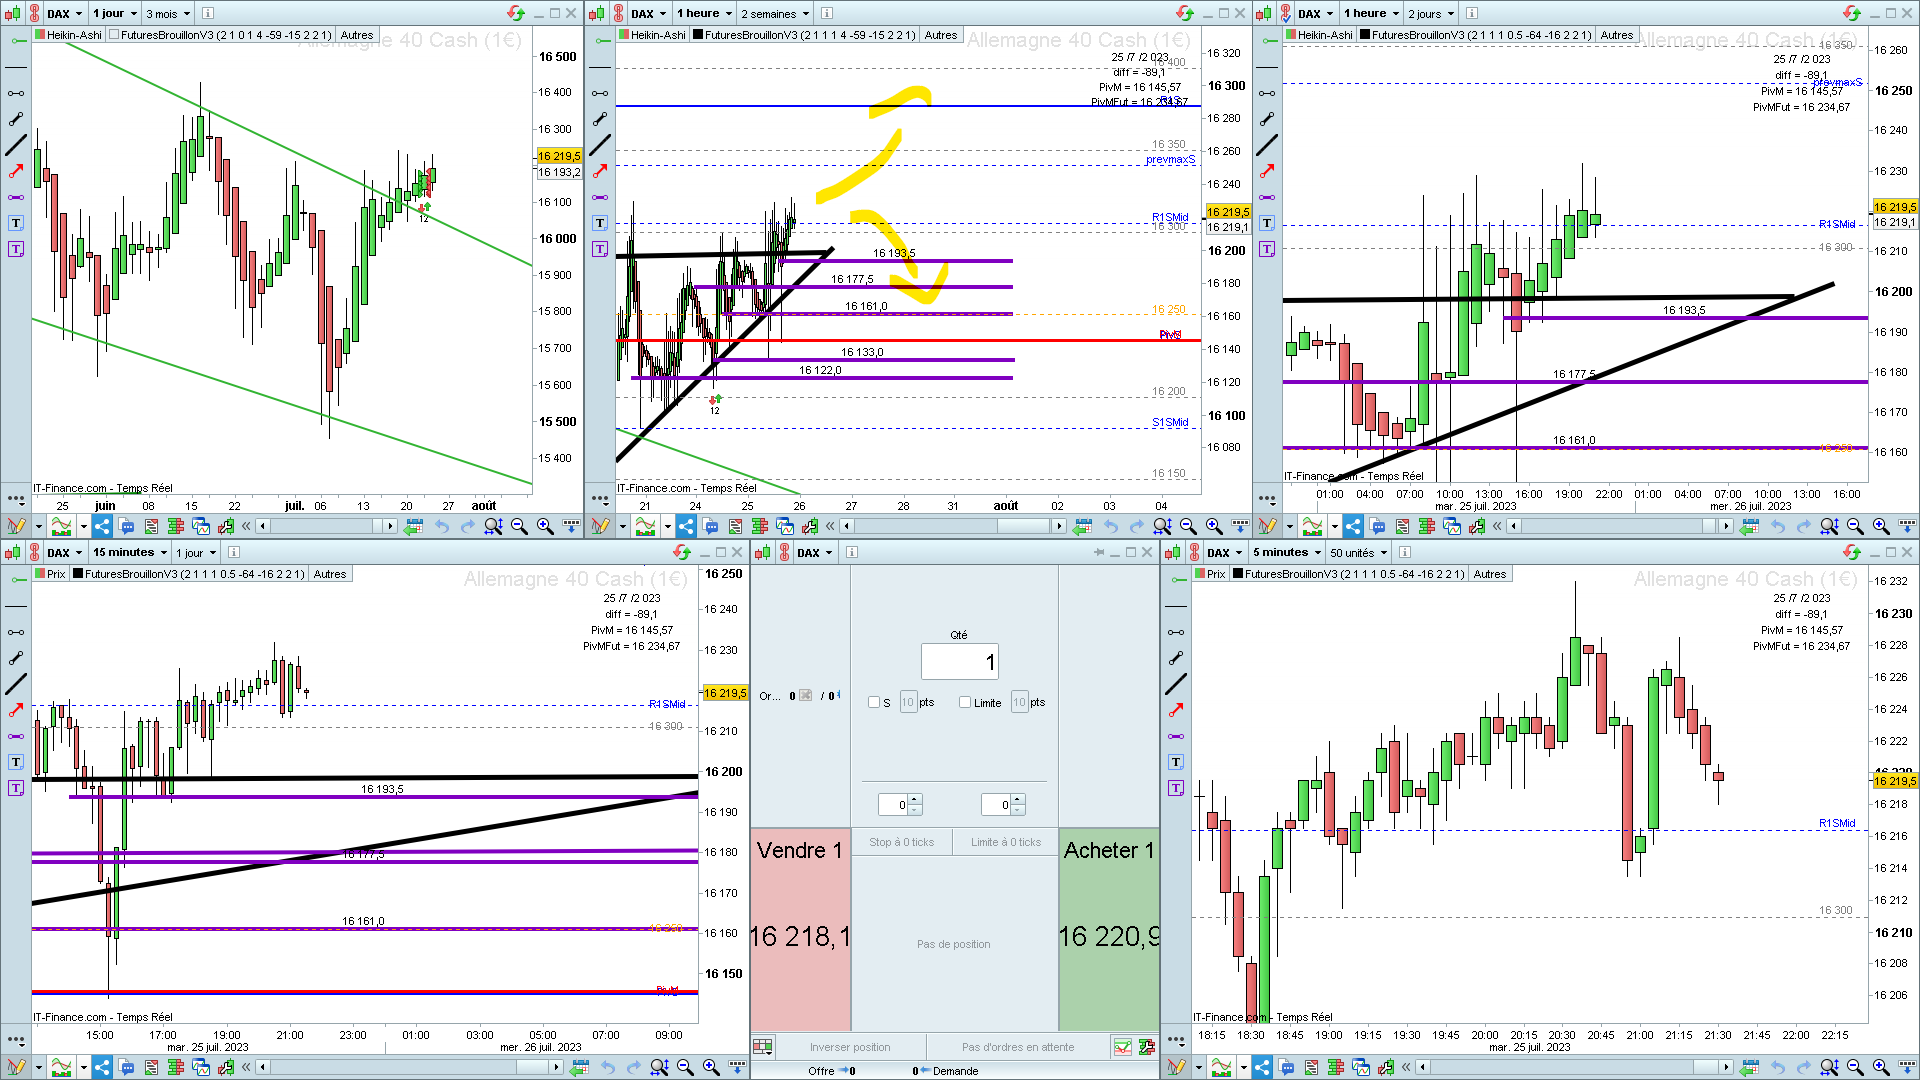Click the share icon under daily chart

tap(102, 526)
